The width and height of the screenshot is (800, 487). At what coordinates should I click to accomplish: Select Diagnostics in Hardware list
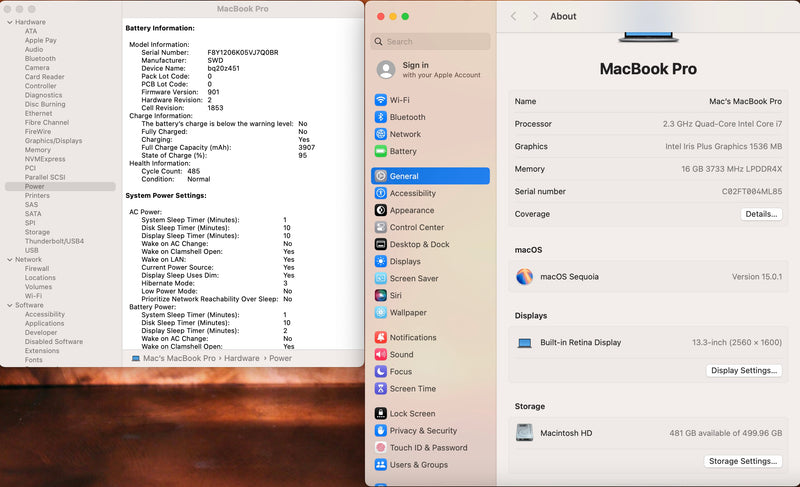[x=43, y=95]
